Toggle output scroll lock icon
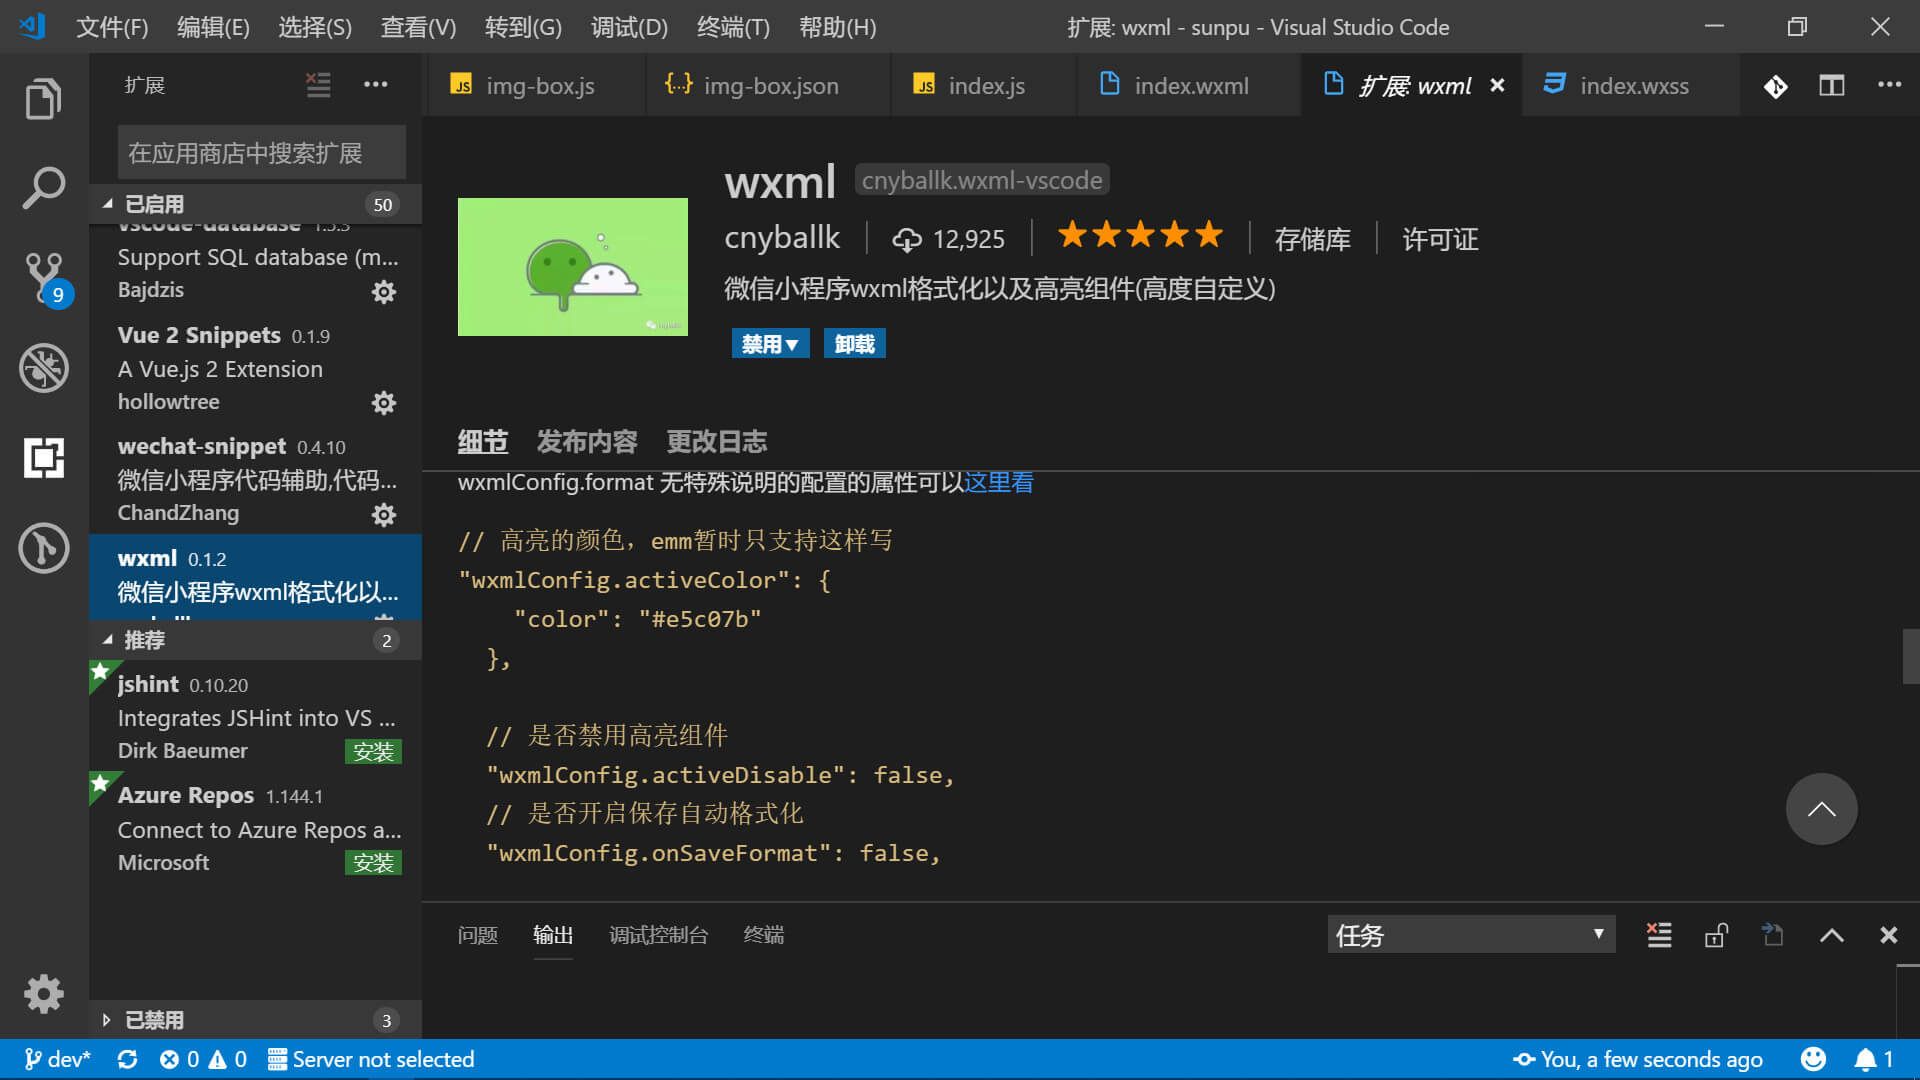The image size is (1920, 1080). pyautogui.click(x=1716, y=935)
